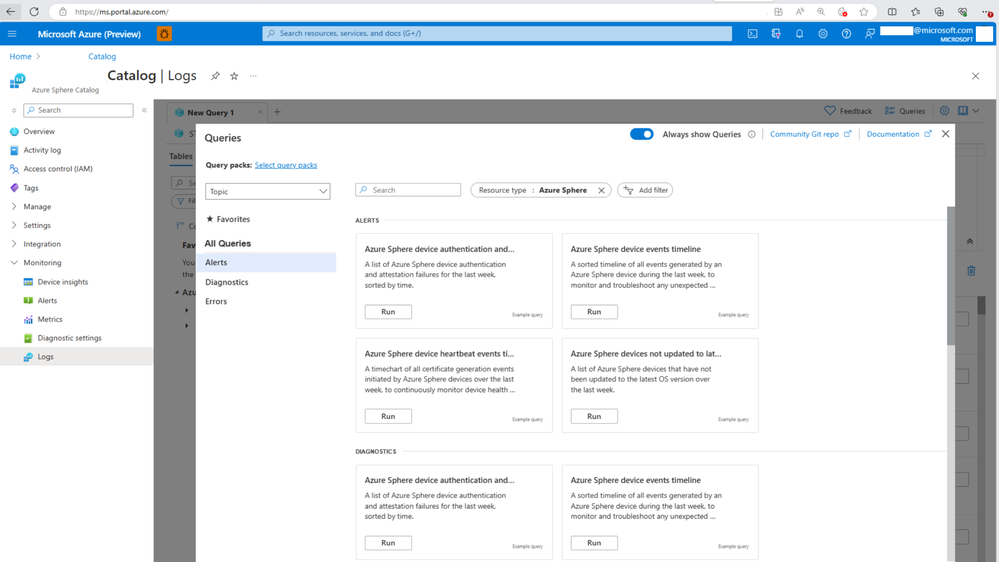Click the Azure global search bar

497,34
